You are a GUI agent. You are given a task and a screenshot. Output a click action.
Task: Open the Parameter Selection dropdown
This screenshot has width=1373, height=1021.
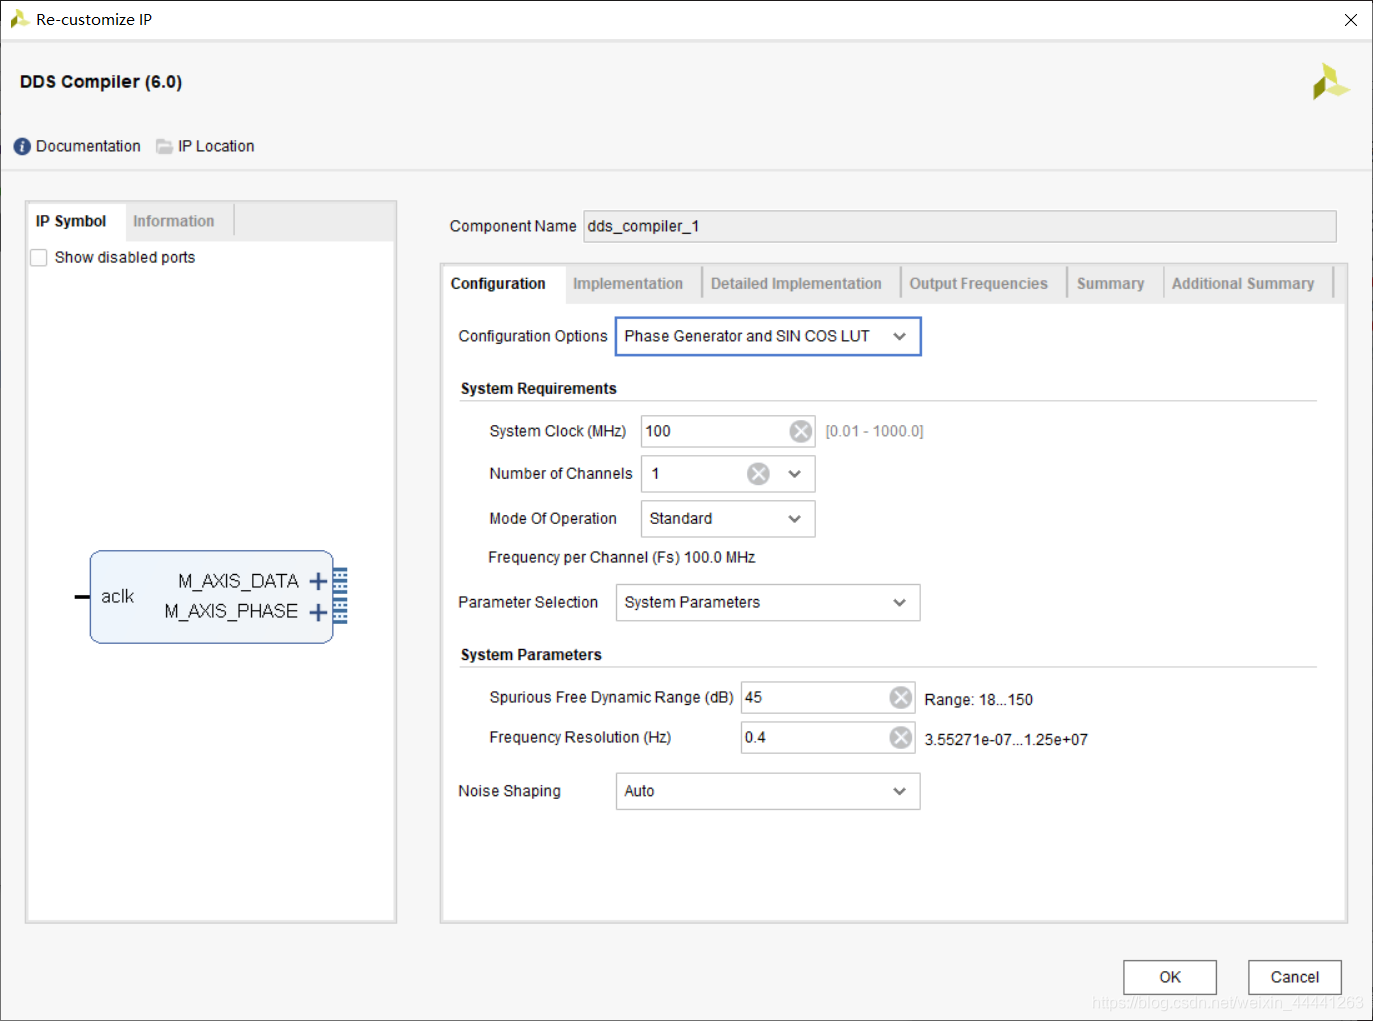click(x=768, y=602)
